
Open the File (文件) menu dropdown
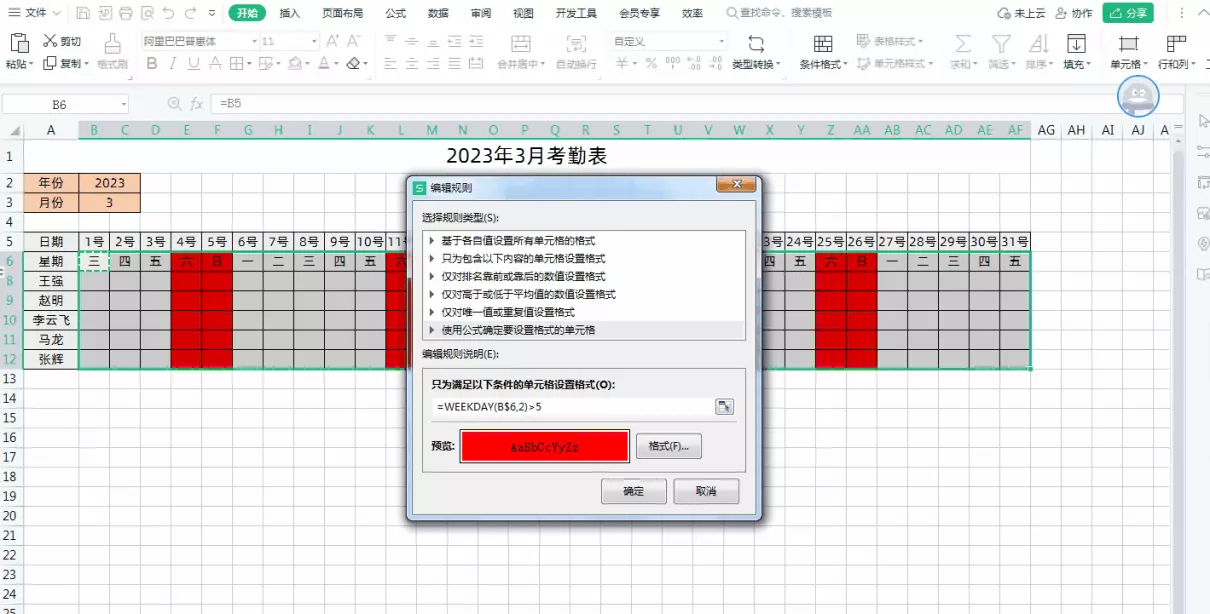[x=34, y=13]
